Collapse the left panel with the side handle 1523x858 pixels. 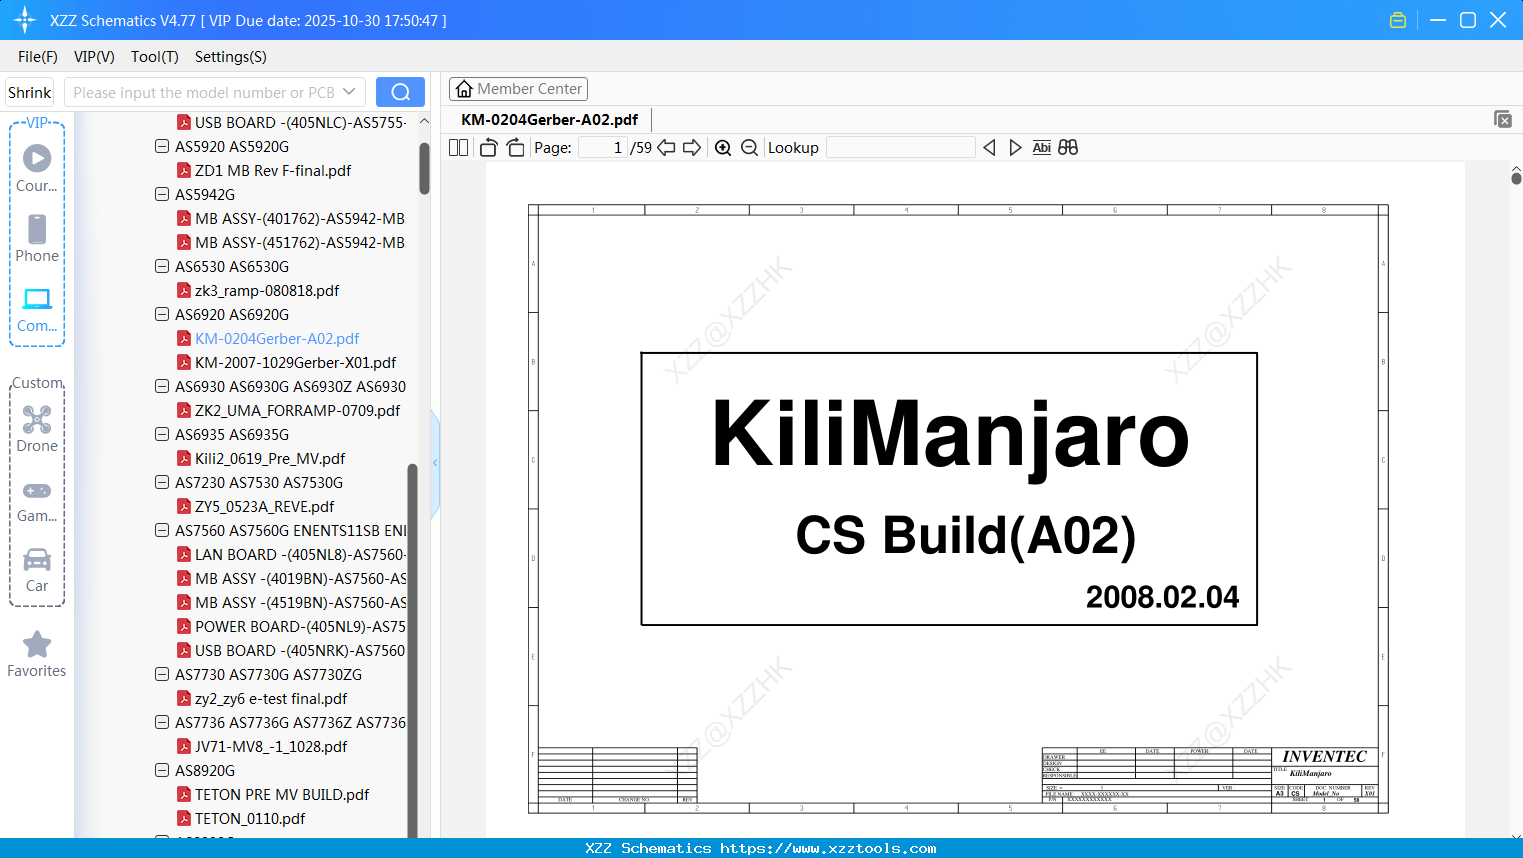coord(435,463)
